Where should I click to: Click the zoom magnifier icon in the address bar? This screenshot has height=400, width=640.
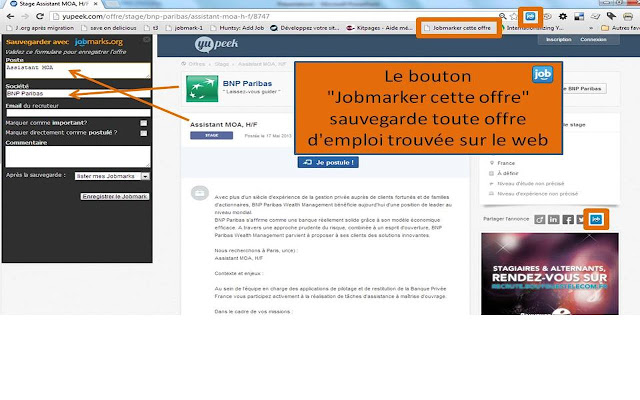click(x=503, y=16)
